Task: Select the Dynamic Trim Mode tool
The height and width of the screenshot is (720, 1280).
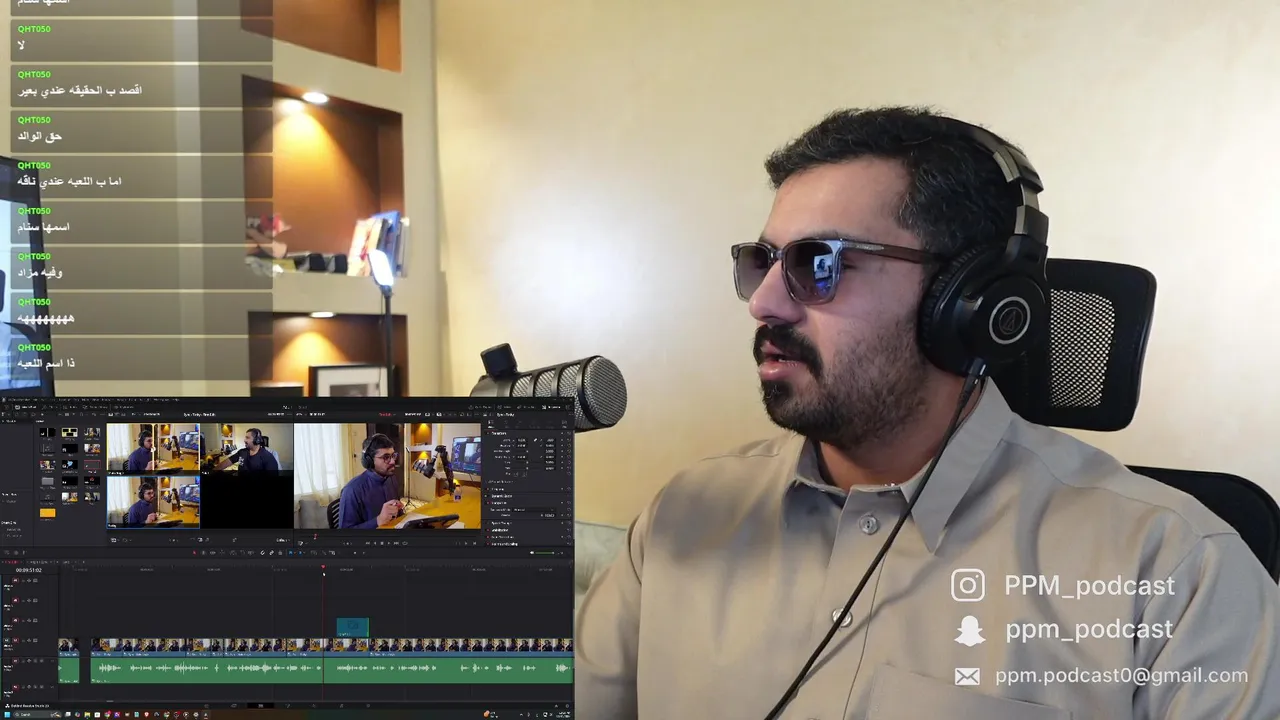Action: point(212,553)
